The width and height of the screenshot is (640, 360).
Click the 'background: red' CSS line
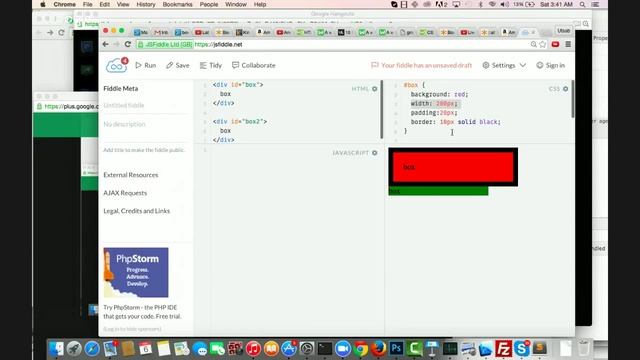coord(439,94)
